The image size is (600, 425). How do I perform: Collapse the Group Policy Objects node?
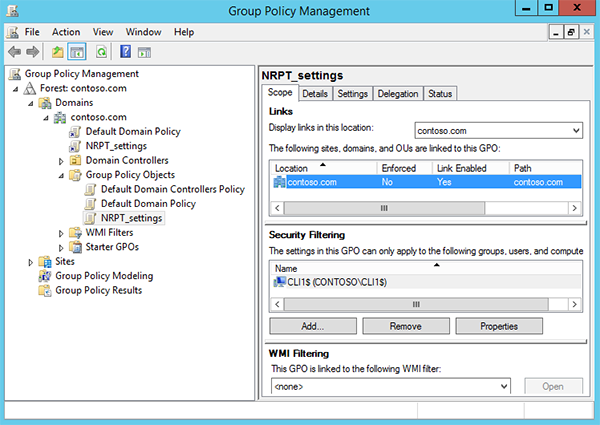61,176
